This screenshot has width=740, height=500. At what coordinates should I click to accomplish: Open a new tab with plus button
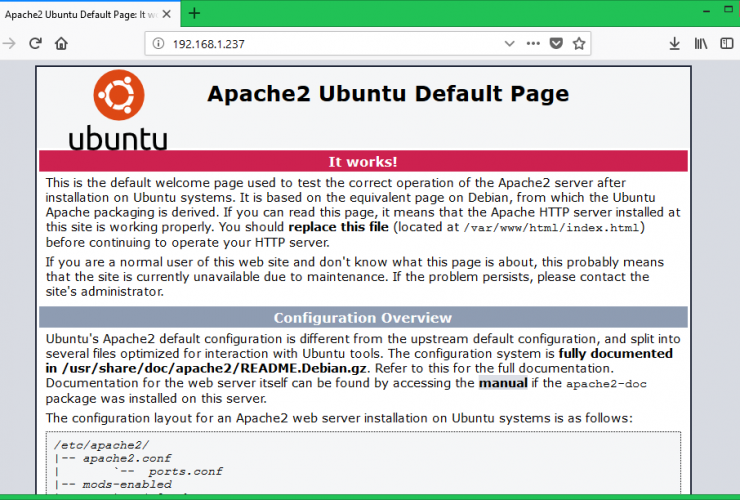[194, 13]
